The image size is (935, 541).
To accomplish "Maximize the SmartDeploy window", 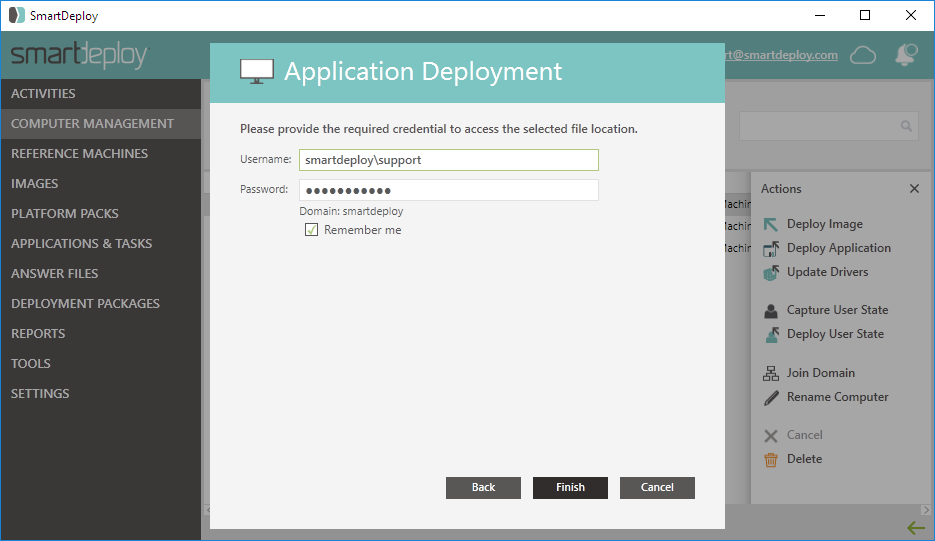I will 865,16.
